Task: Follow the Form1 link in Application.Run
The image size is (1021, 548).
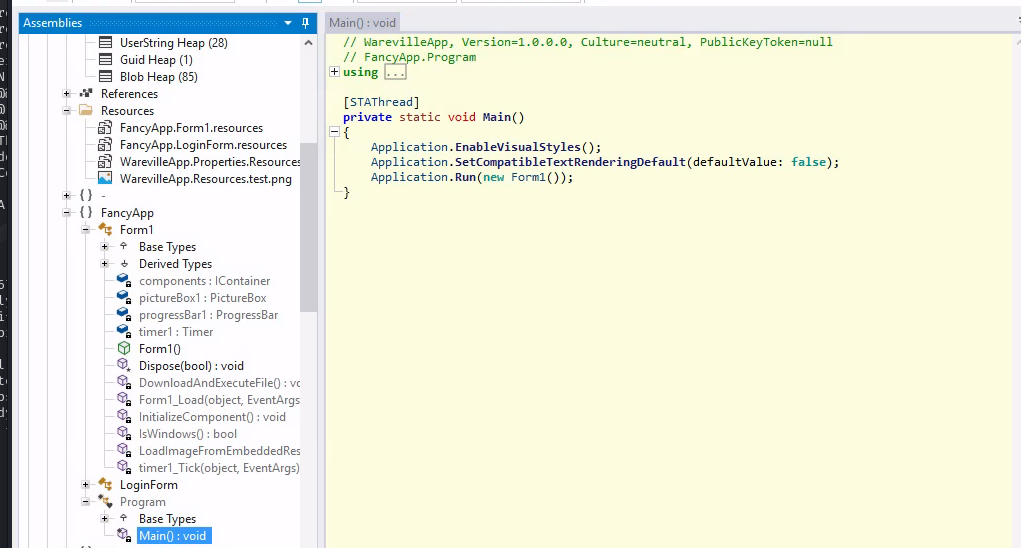Action: 527,177
